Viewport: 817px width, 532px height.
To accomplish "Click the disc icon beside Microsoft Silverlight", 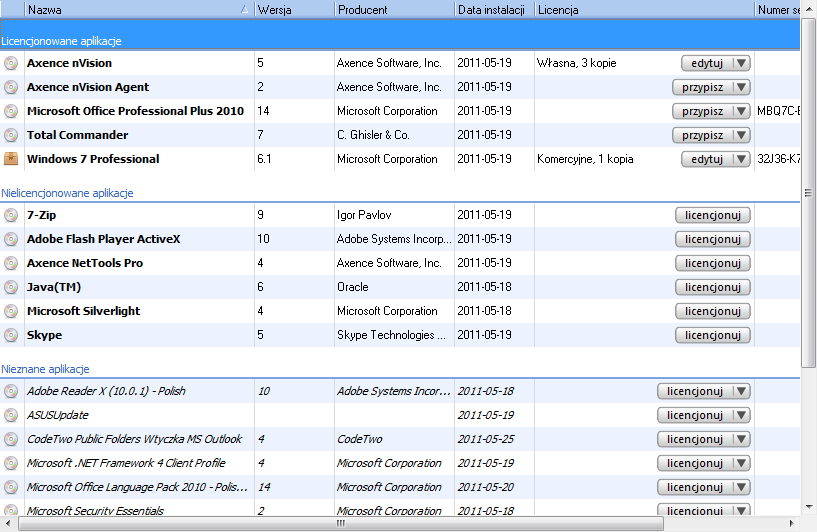I will pos(11,311).
